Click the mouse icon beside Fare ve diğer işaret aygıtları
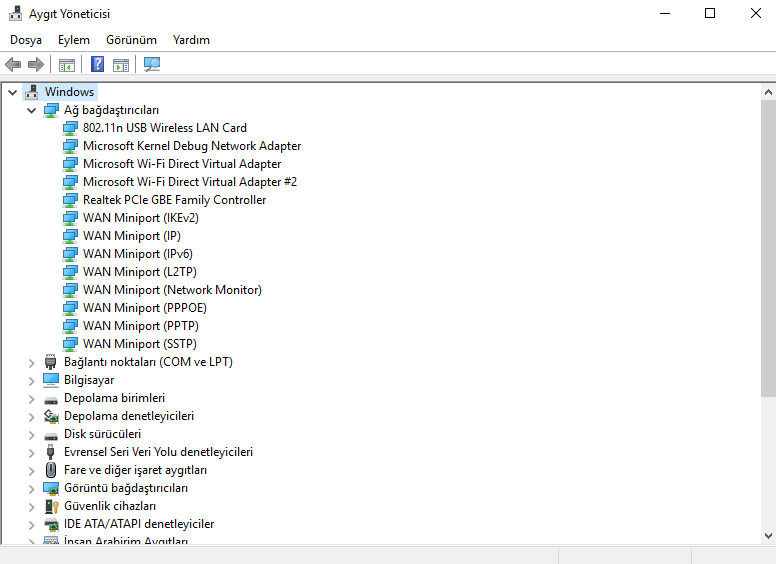 point(50,470)
